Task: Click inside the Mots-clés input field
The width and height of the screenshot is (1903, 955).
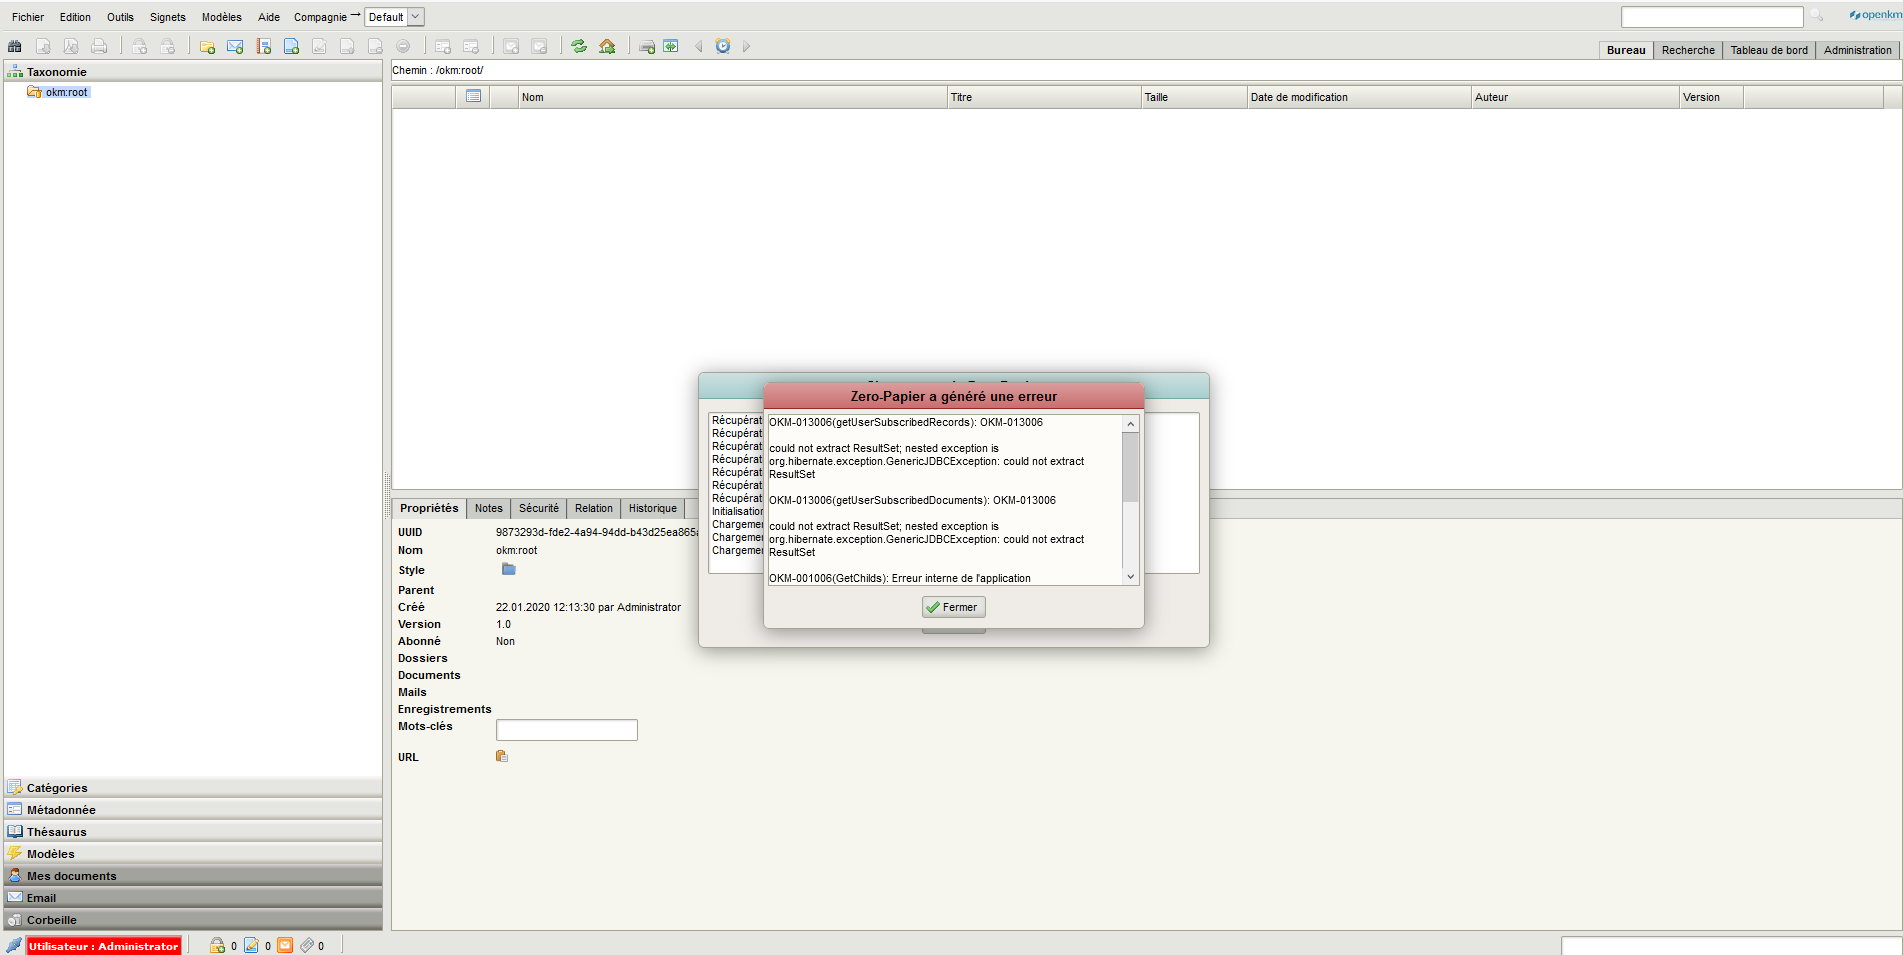Action: 566,729
